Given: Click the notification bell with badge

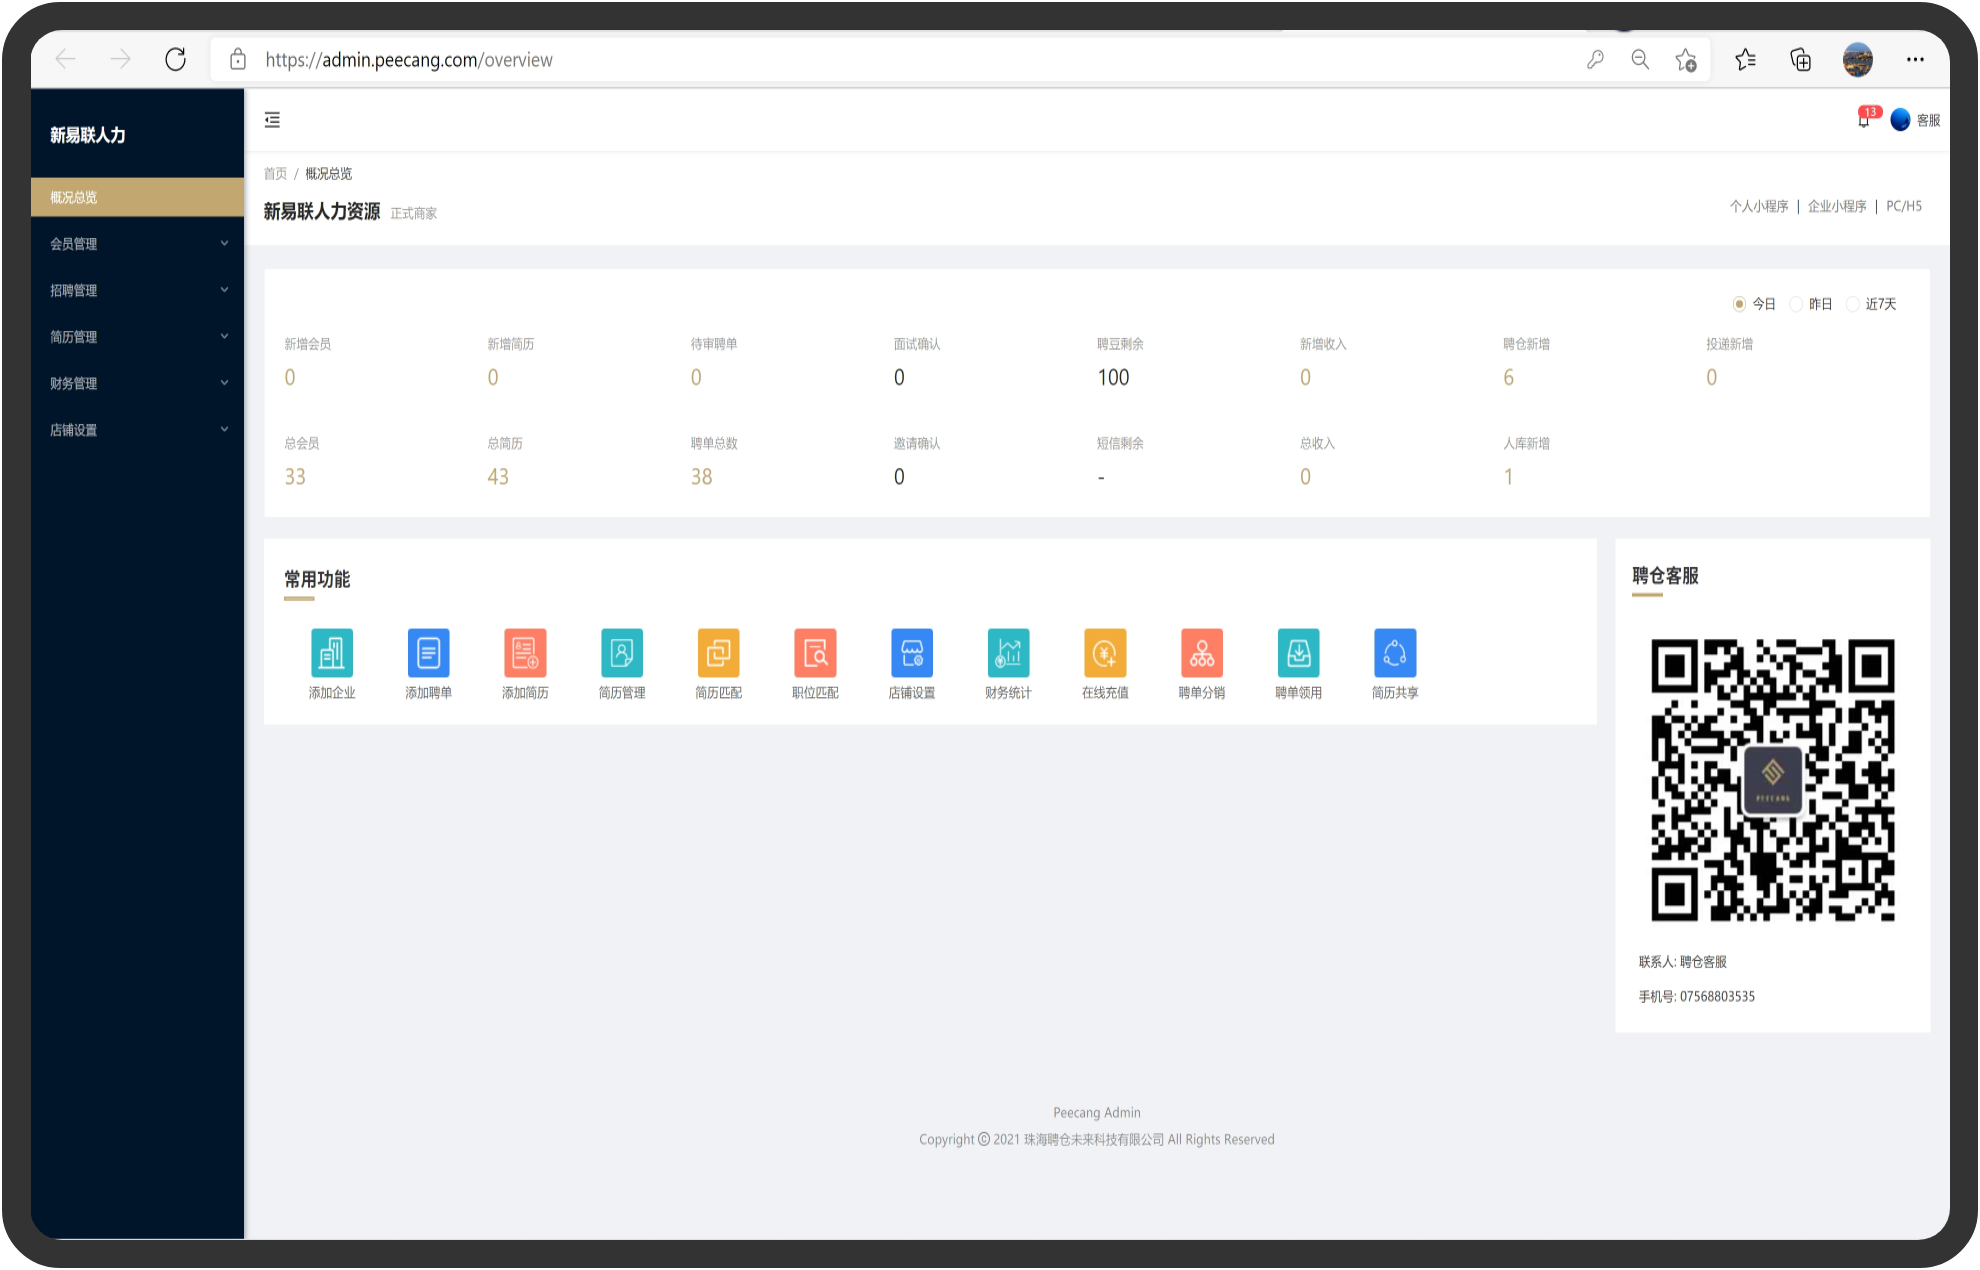Looking at the screenshot, I should (x=1864, y=120).
